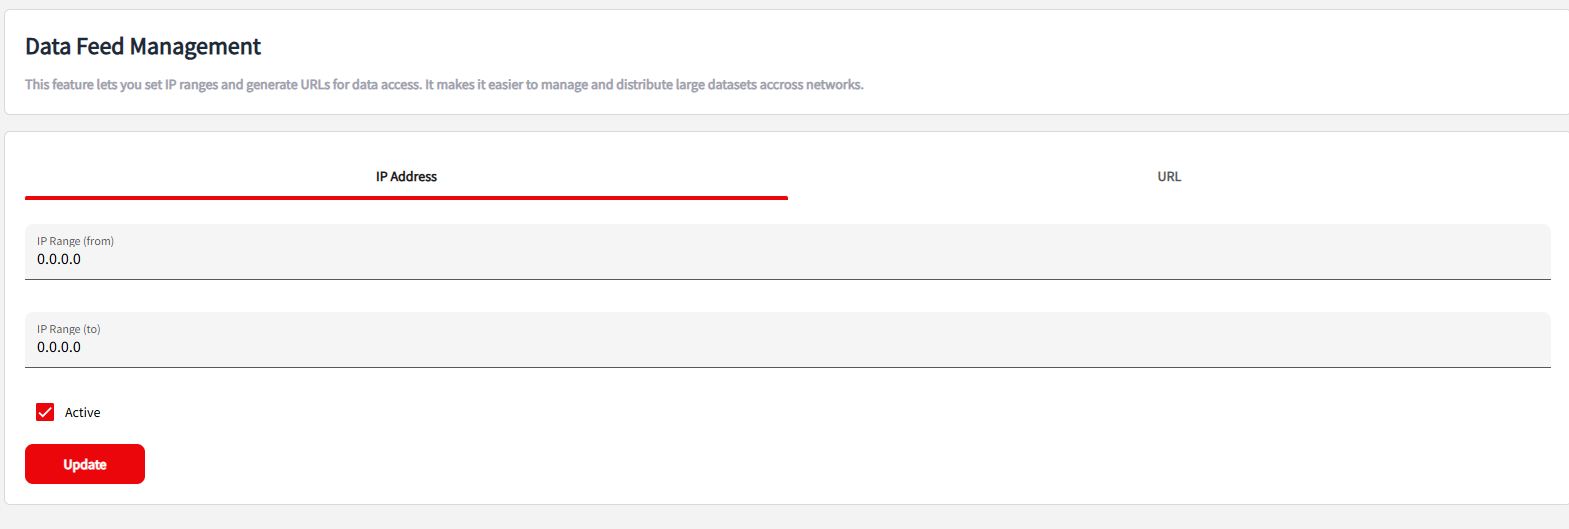Click the feature description text under the heading
The image size is (1569, 529).
coord(444,85)
